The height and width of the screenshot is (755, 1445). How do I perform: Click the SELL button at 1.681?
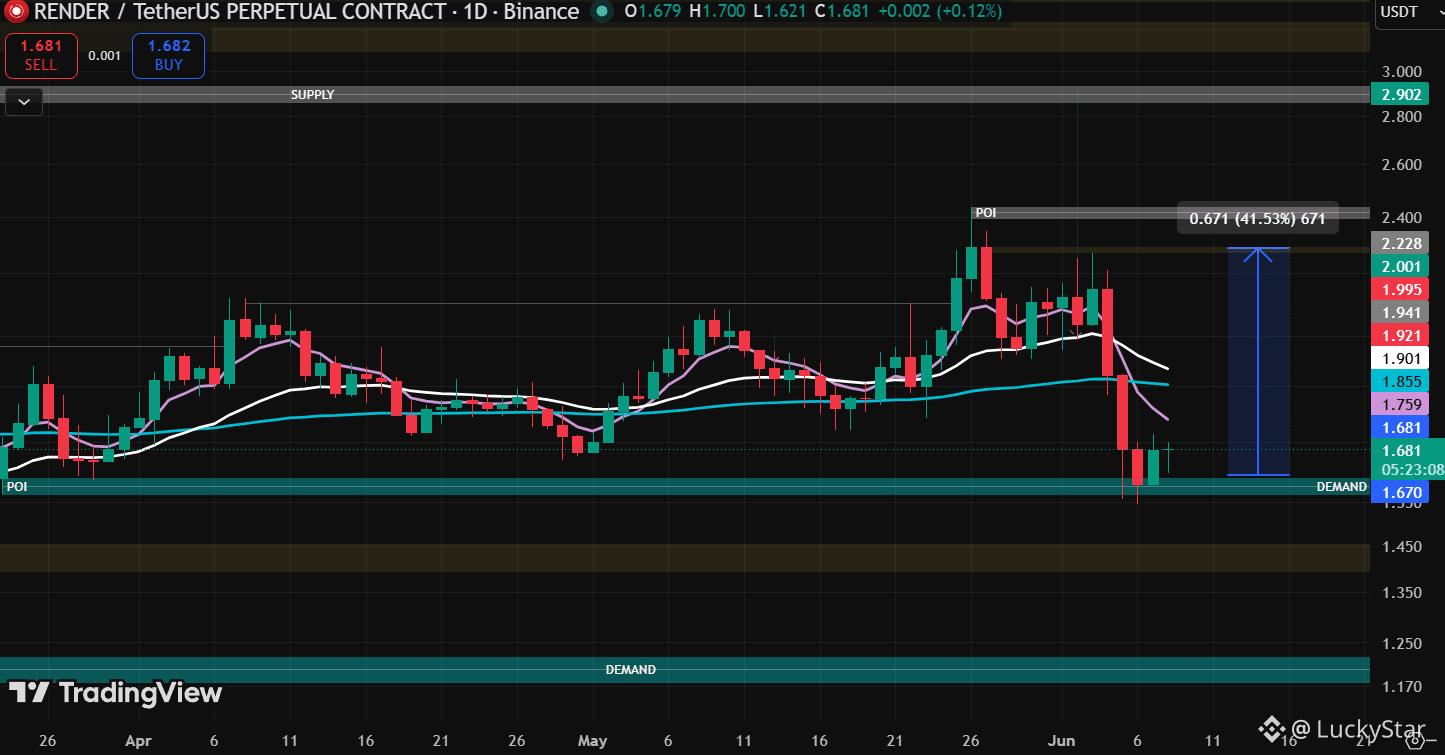41,55
